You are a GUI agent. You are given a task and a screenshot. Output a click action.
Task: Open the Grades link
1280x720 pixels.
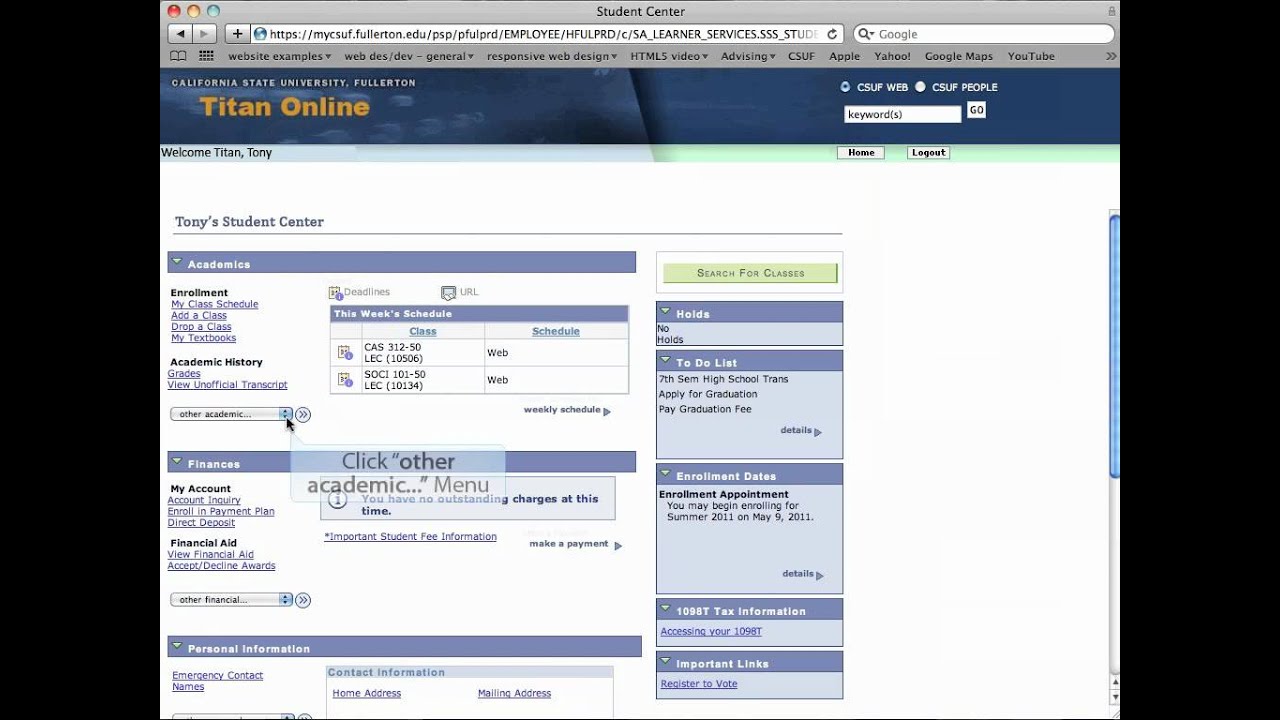click(x=184, y=374)
